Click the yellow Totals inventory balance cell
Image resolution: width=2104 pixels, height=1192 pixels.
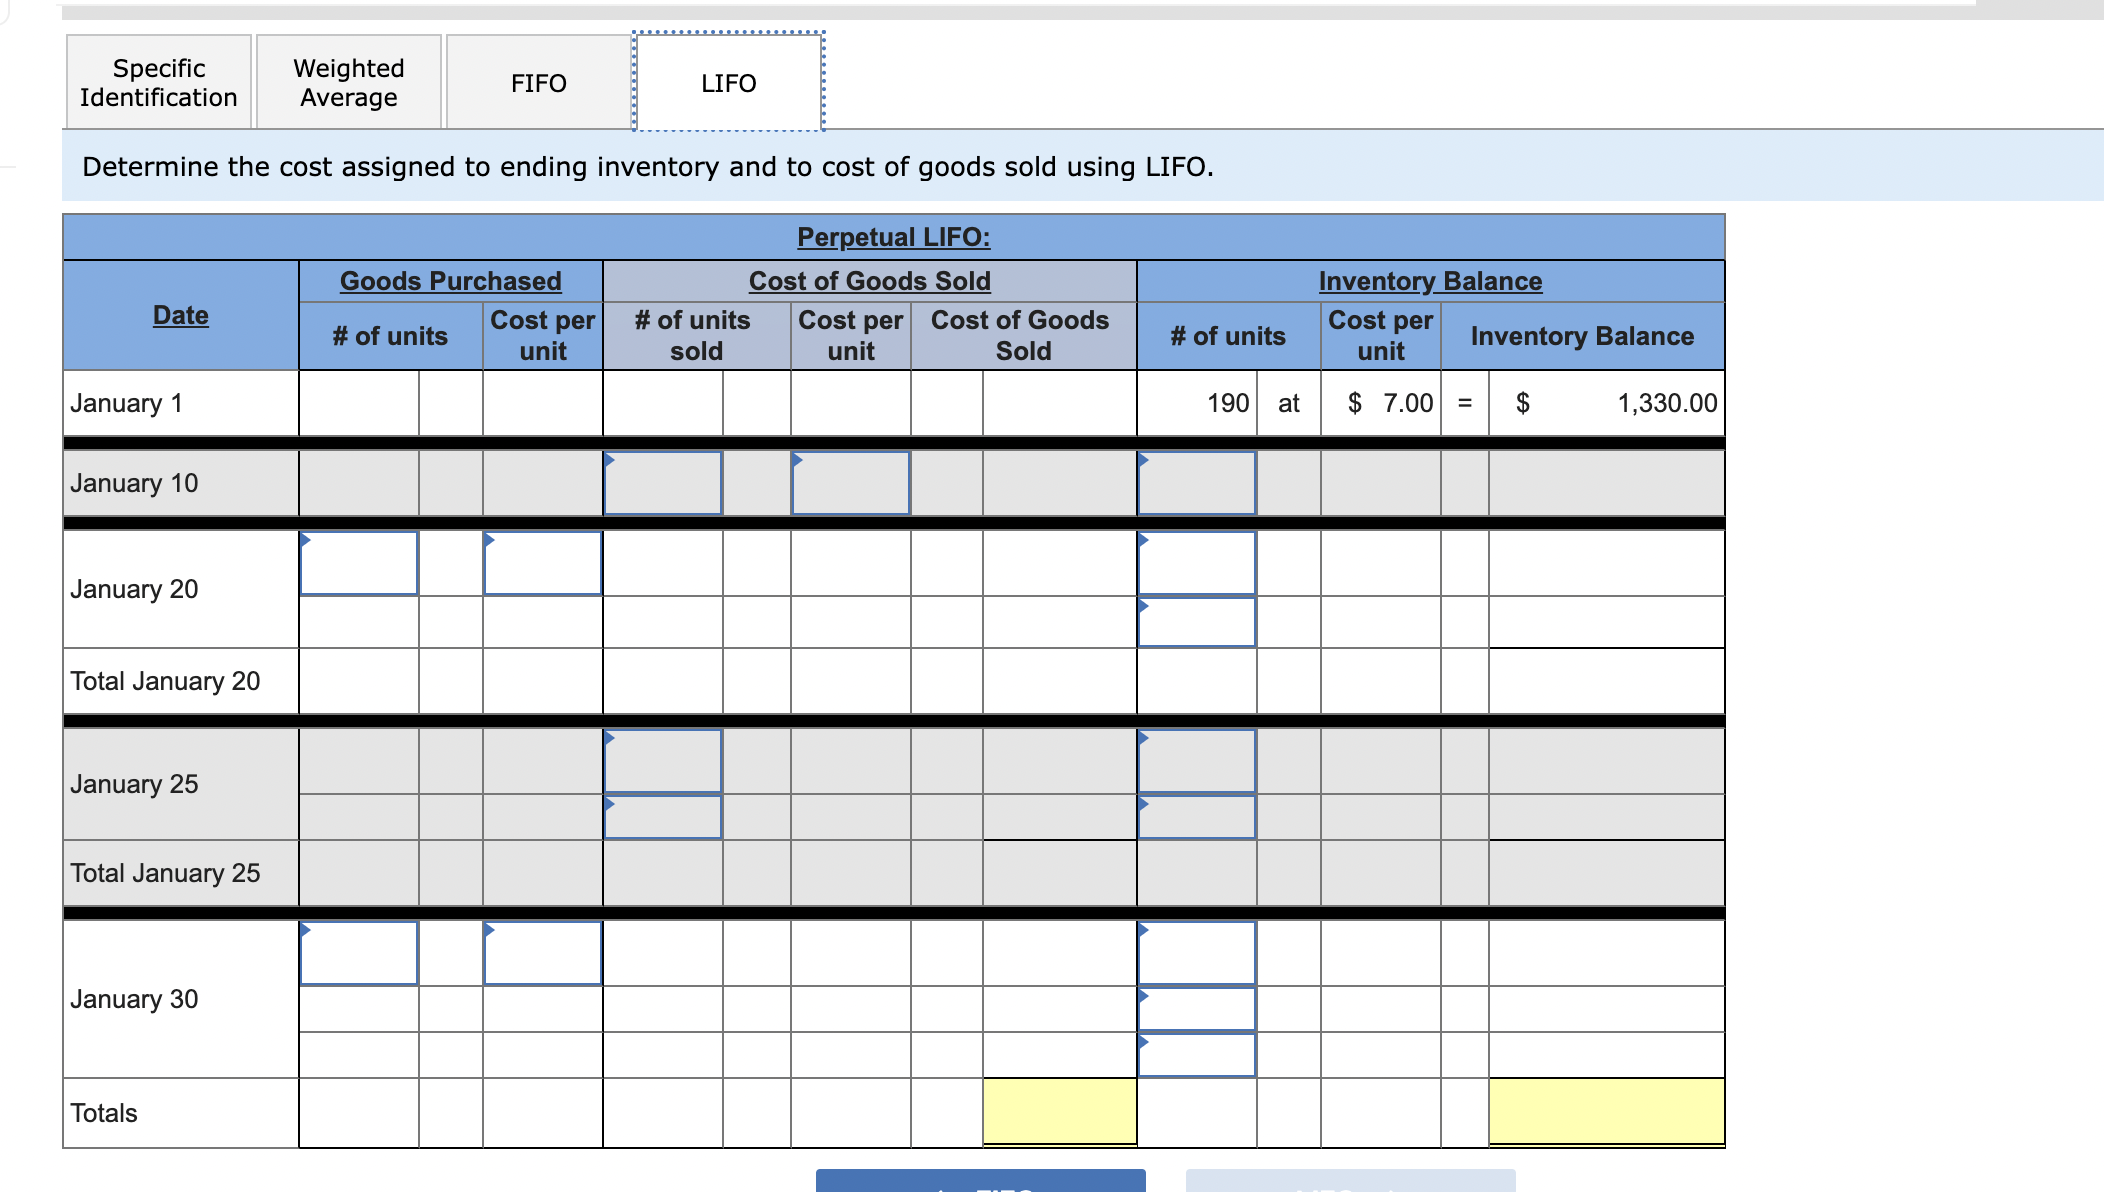(x=1605, y=1111)
